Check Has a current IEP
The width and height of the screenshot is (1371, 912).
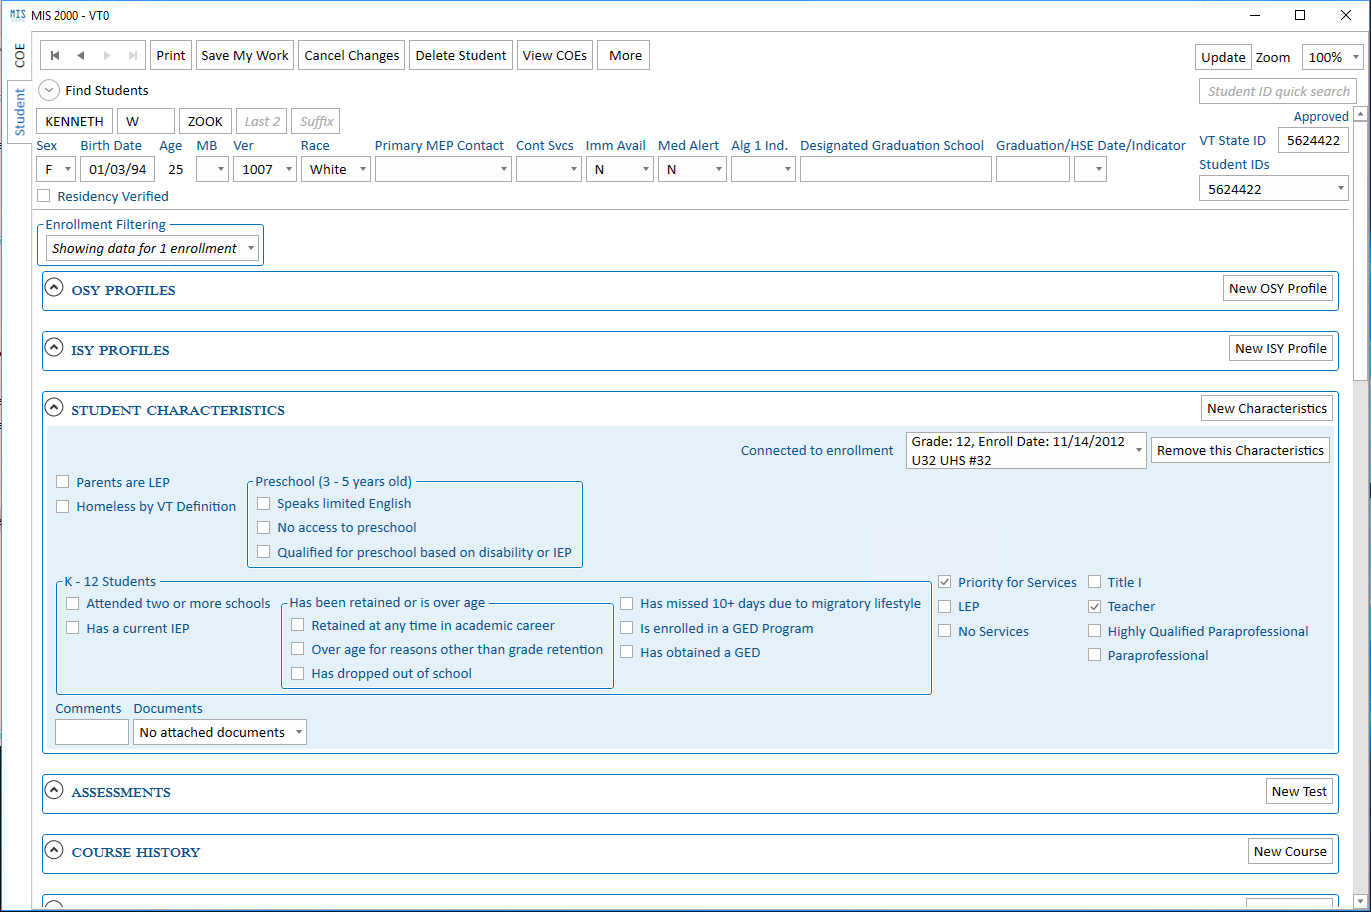[x=72, y=628]
